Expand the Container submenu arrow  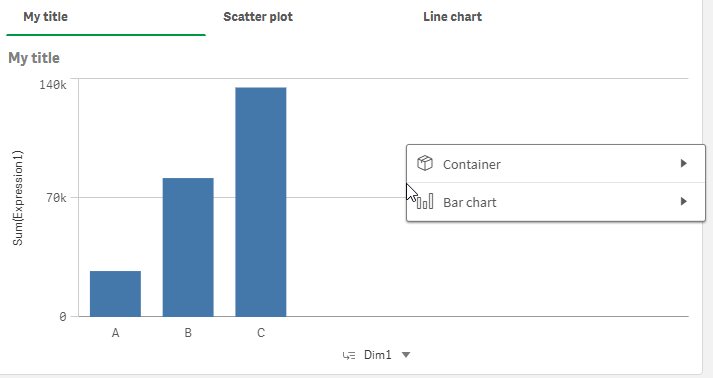pyautogui.click(x=683, y=163)
